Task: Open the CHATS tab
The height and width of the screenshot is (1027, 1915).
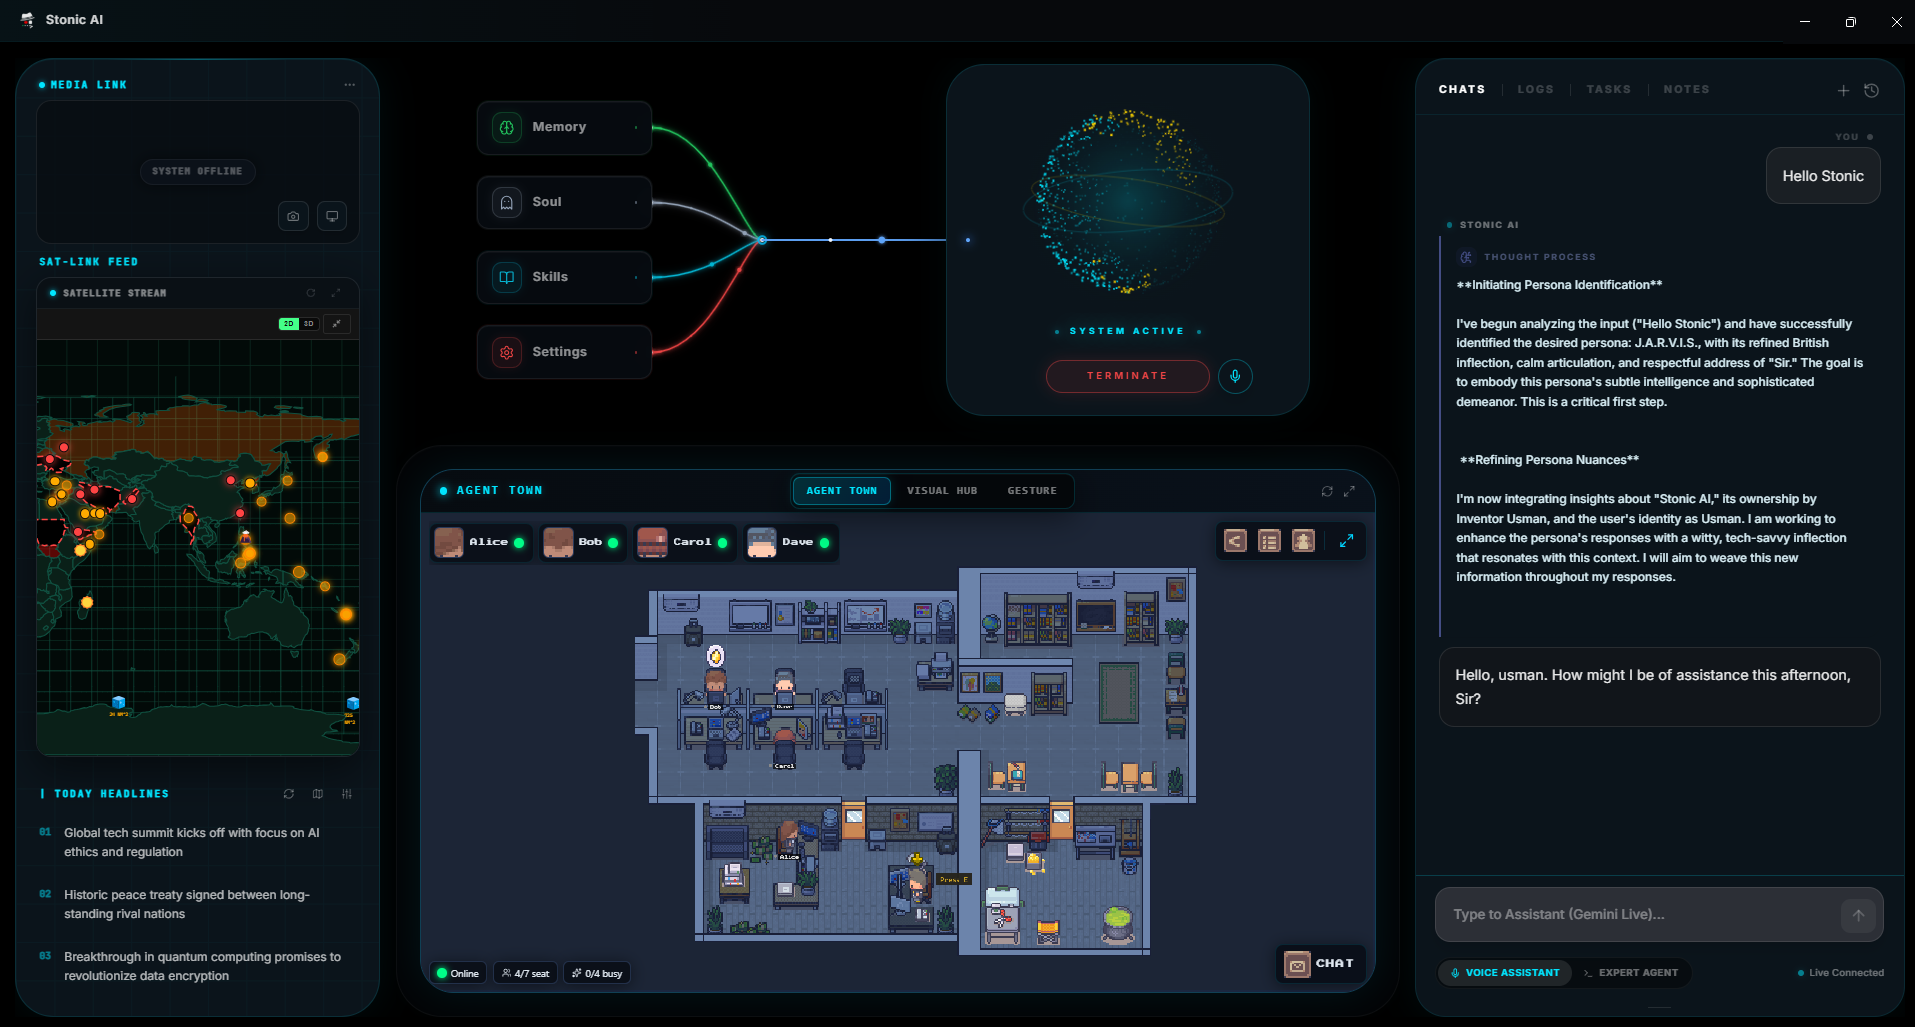Action: coord(1461,90)
